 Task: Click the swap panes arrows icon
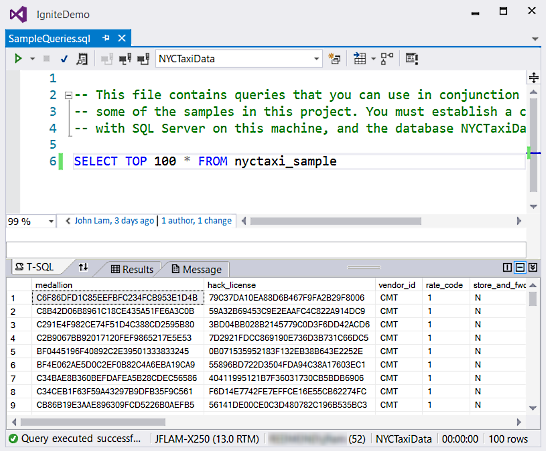pyautogui.click(x=83, y=267)
